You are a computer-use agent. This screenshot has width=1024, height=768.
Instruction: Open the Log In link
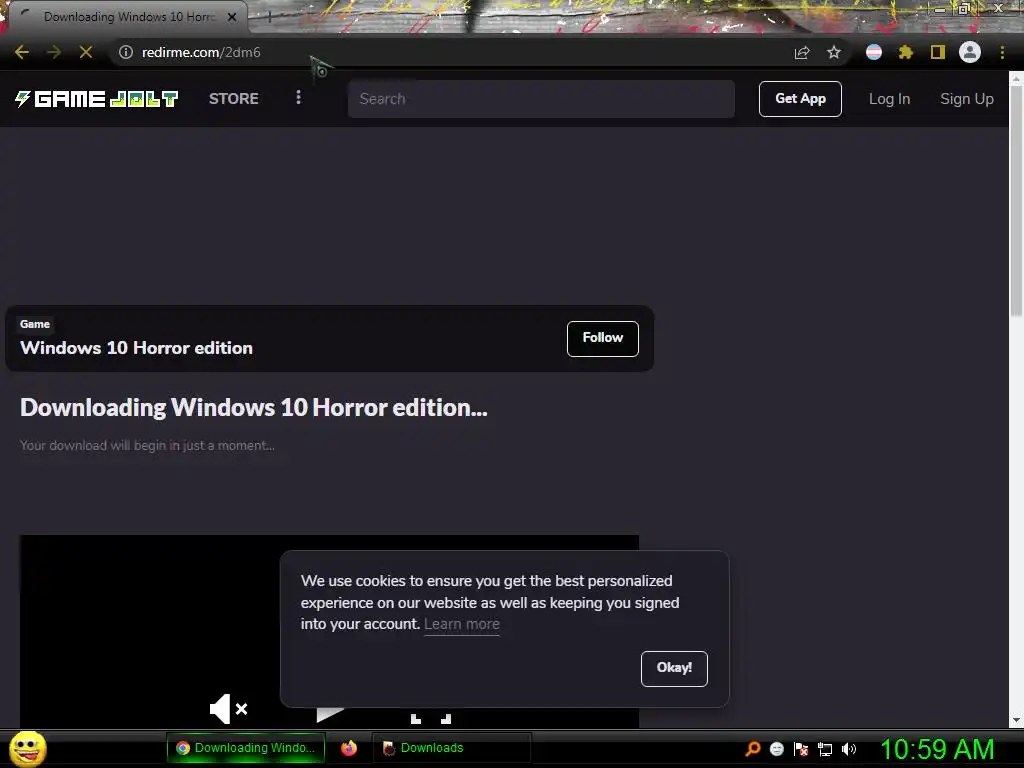coord(889,99)
